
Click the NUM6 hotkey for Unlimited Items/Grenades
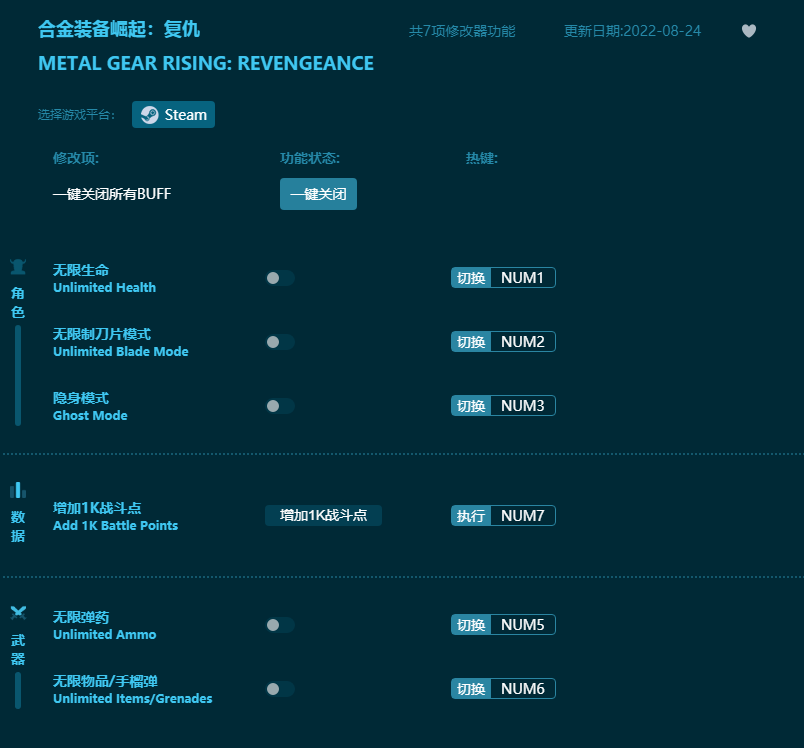click(x=522, y=689)
